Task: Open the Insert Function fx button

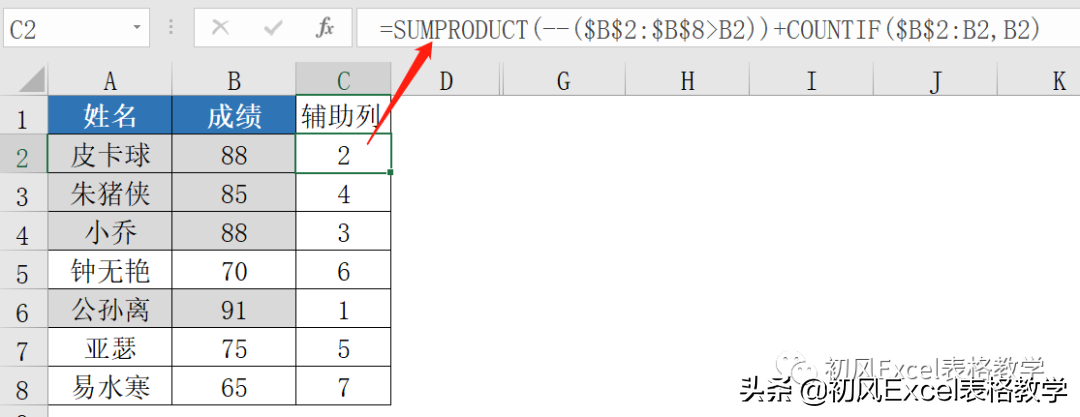Action: (x=325, y=28)
